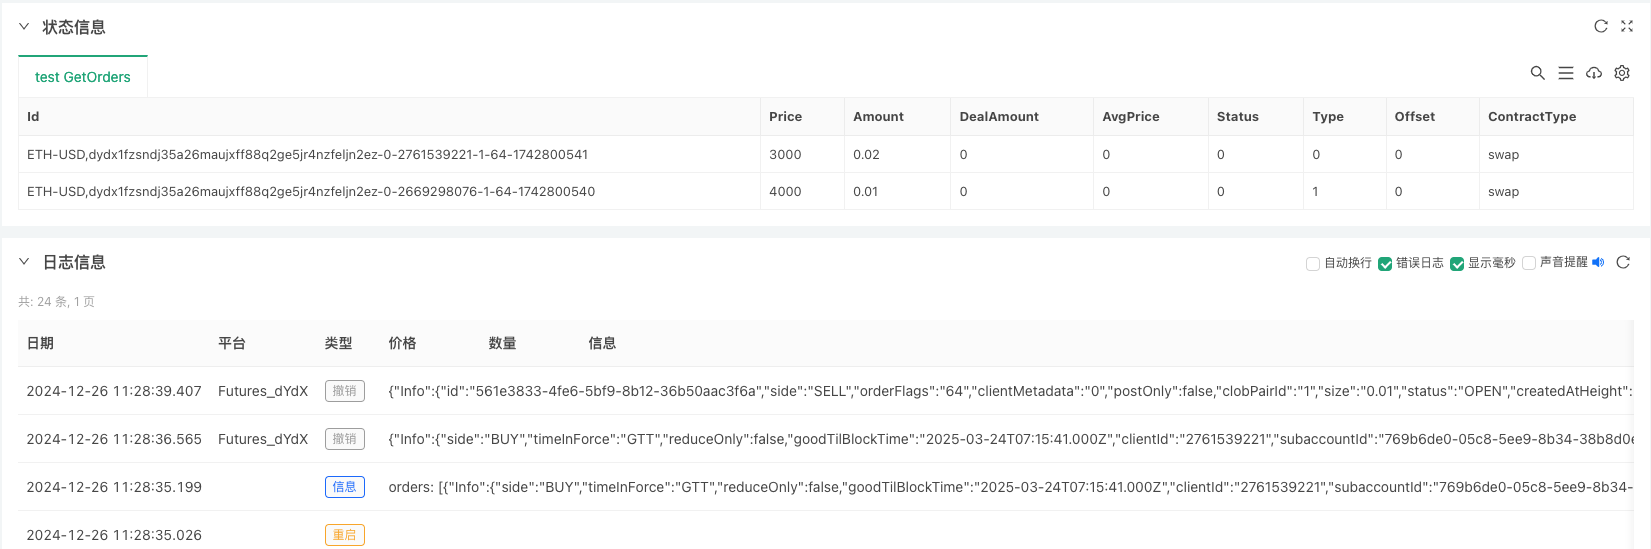This screenshot has height=549, width=1651.
Task: Disable the 显示毫秒 milliseconds checkbox
Action: [1457, 264]
